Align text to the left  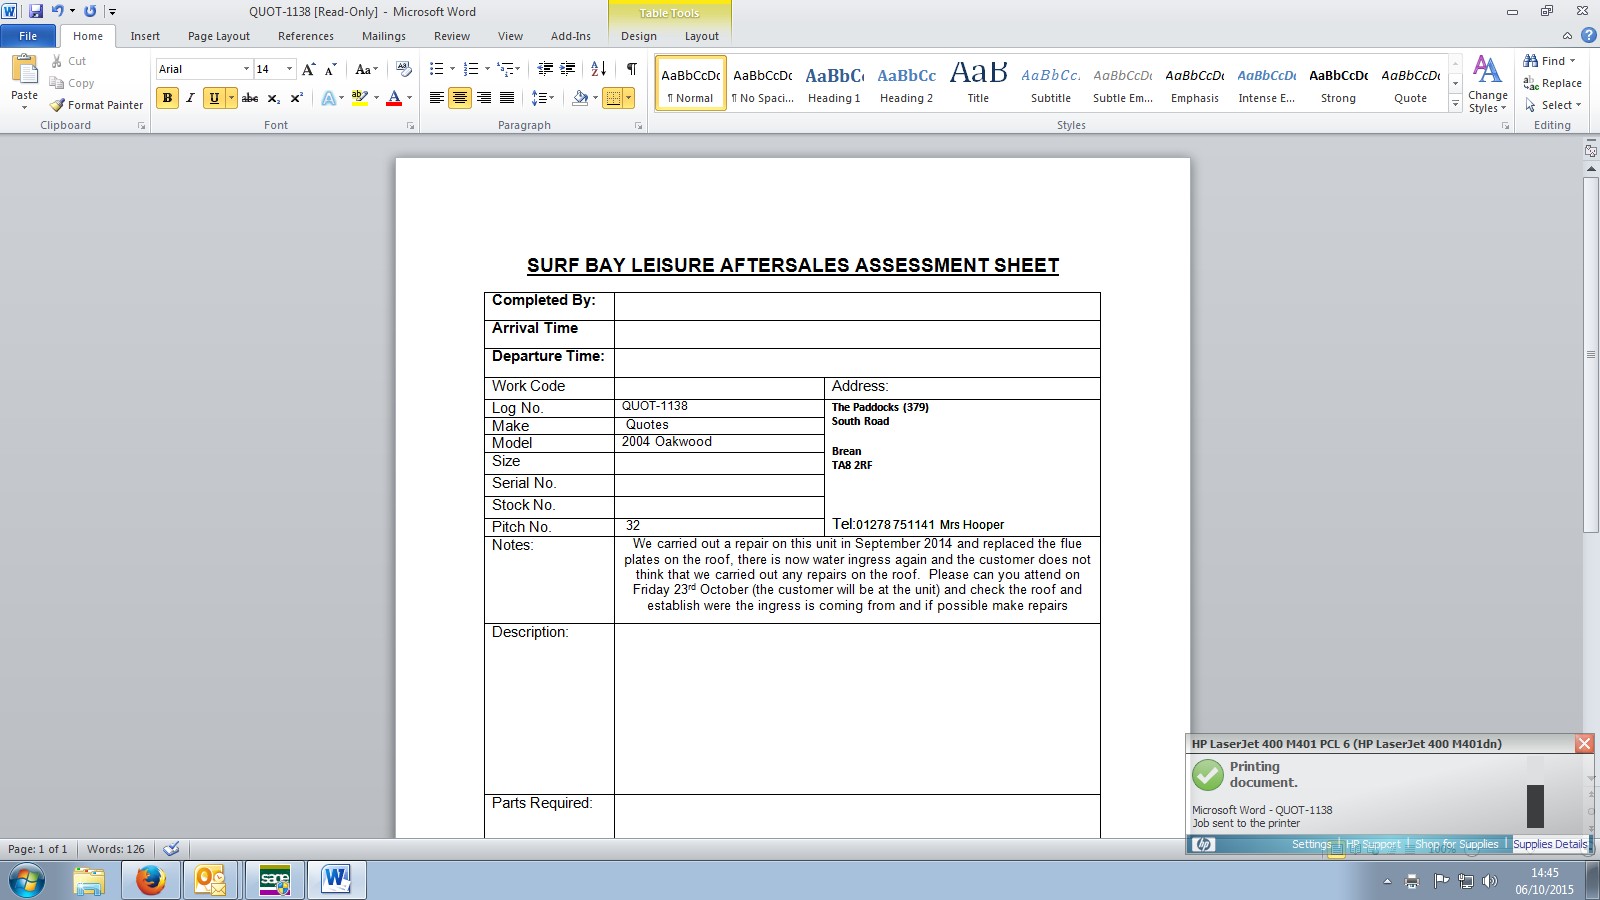437,98
